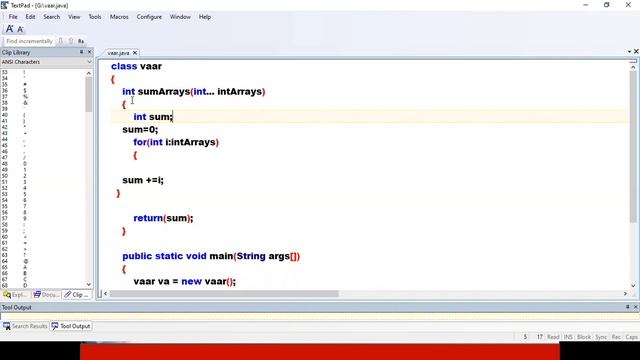Select the vaar.java document tab
The width and height of the screenshot is (640, 360).
point(118,53)
